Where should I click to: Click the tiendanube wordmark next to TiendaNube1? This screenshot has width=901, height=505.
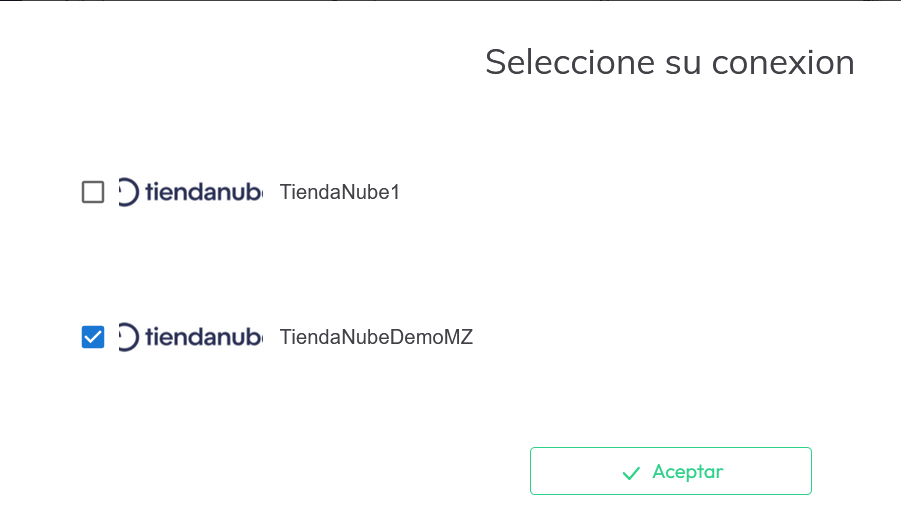(x=203, y=192)
